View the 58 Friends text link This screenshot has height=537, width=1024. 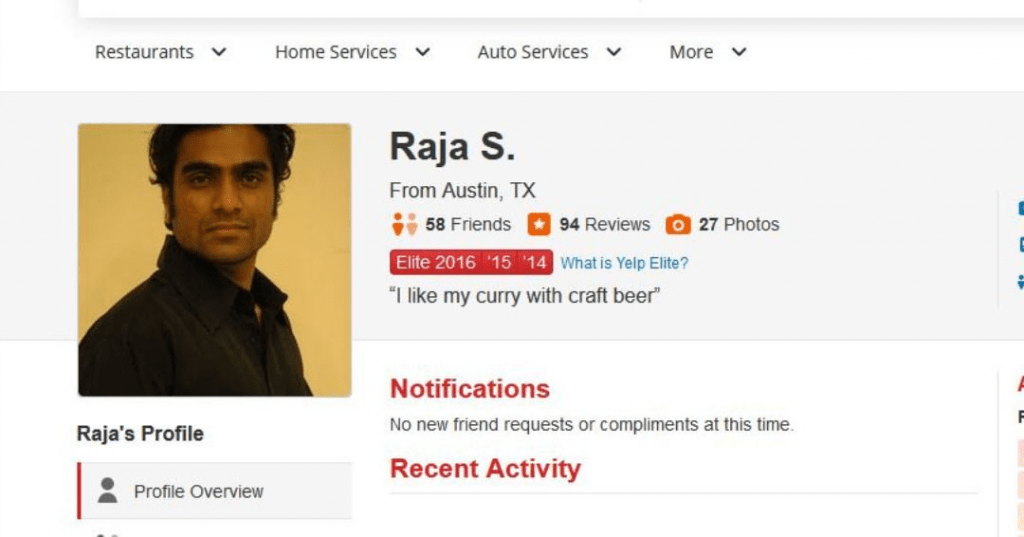[x=467, y=224]
